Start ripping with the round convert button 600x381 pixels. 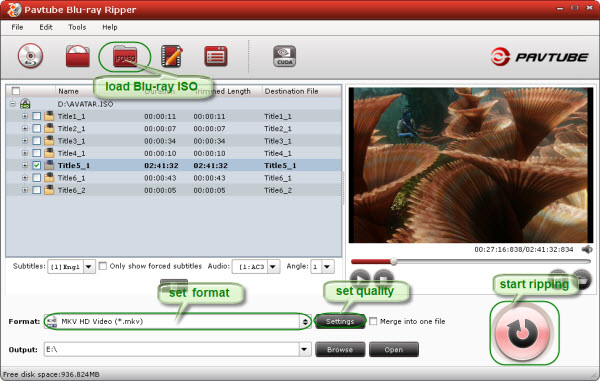(523, 333)
